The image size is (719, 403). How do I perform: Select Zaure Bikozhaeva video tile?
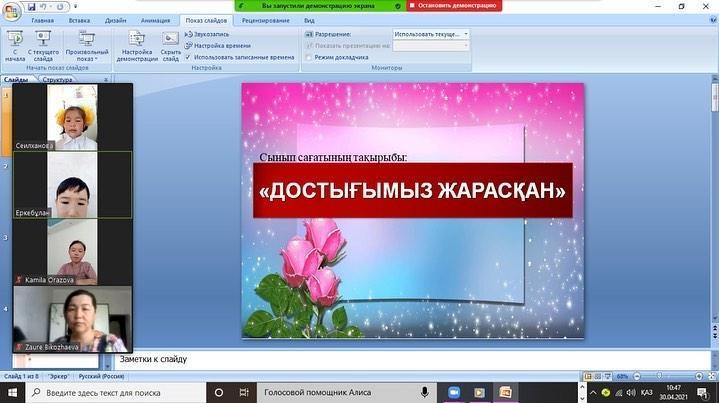pos(72,319)
